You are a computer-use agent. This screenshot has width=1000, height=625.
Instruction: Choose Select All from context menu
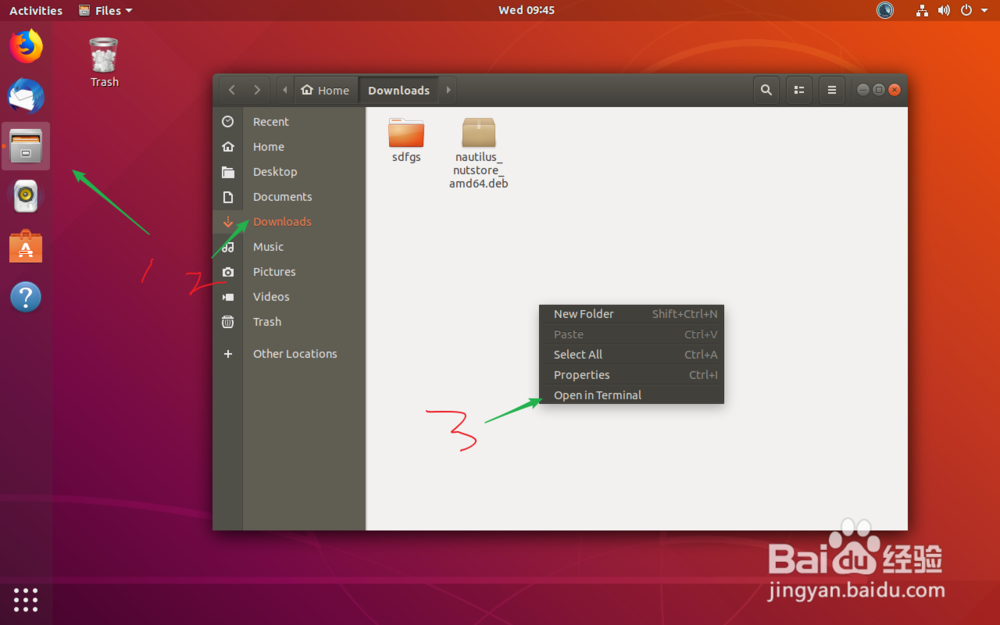pyautogui.click(x=631, y=355)
